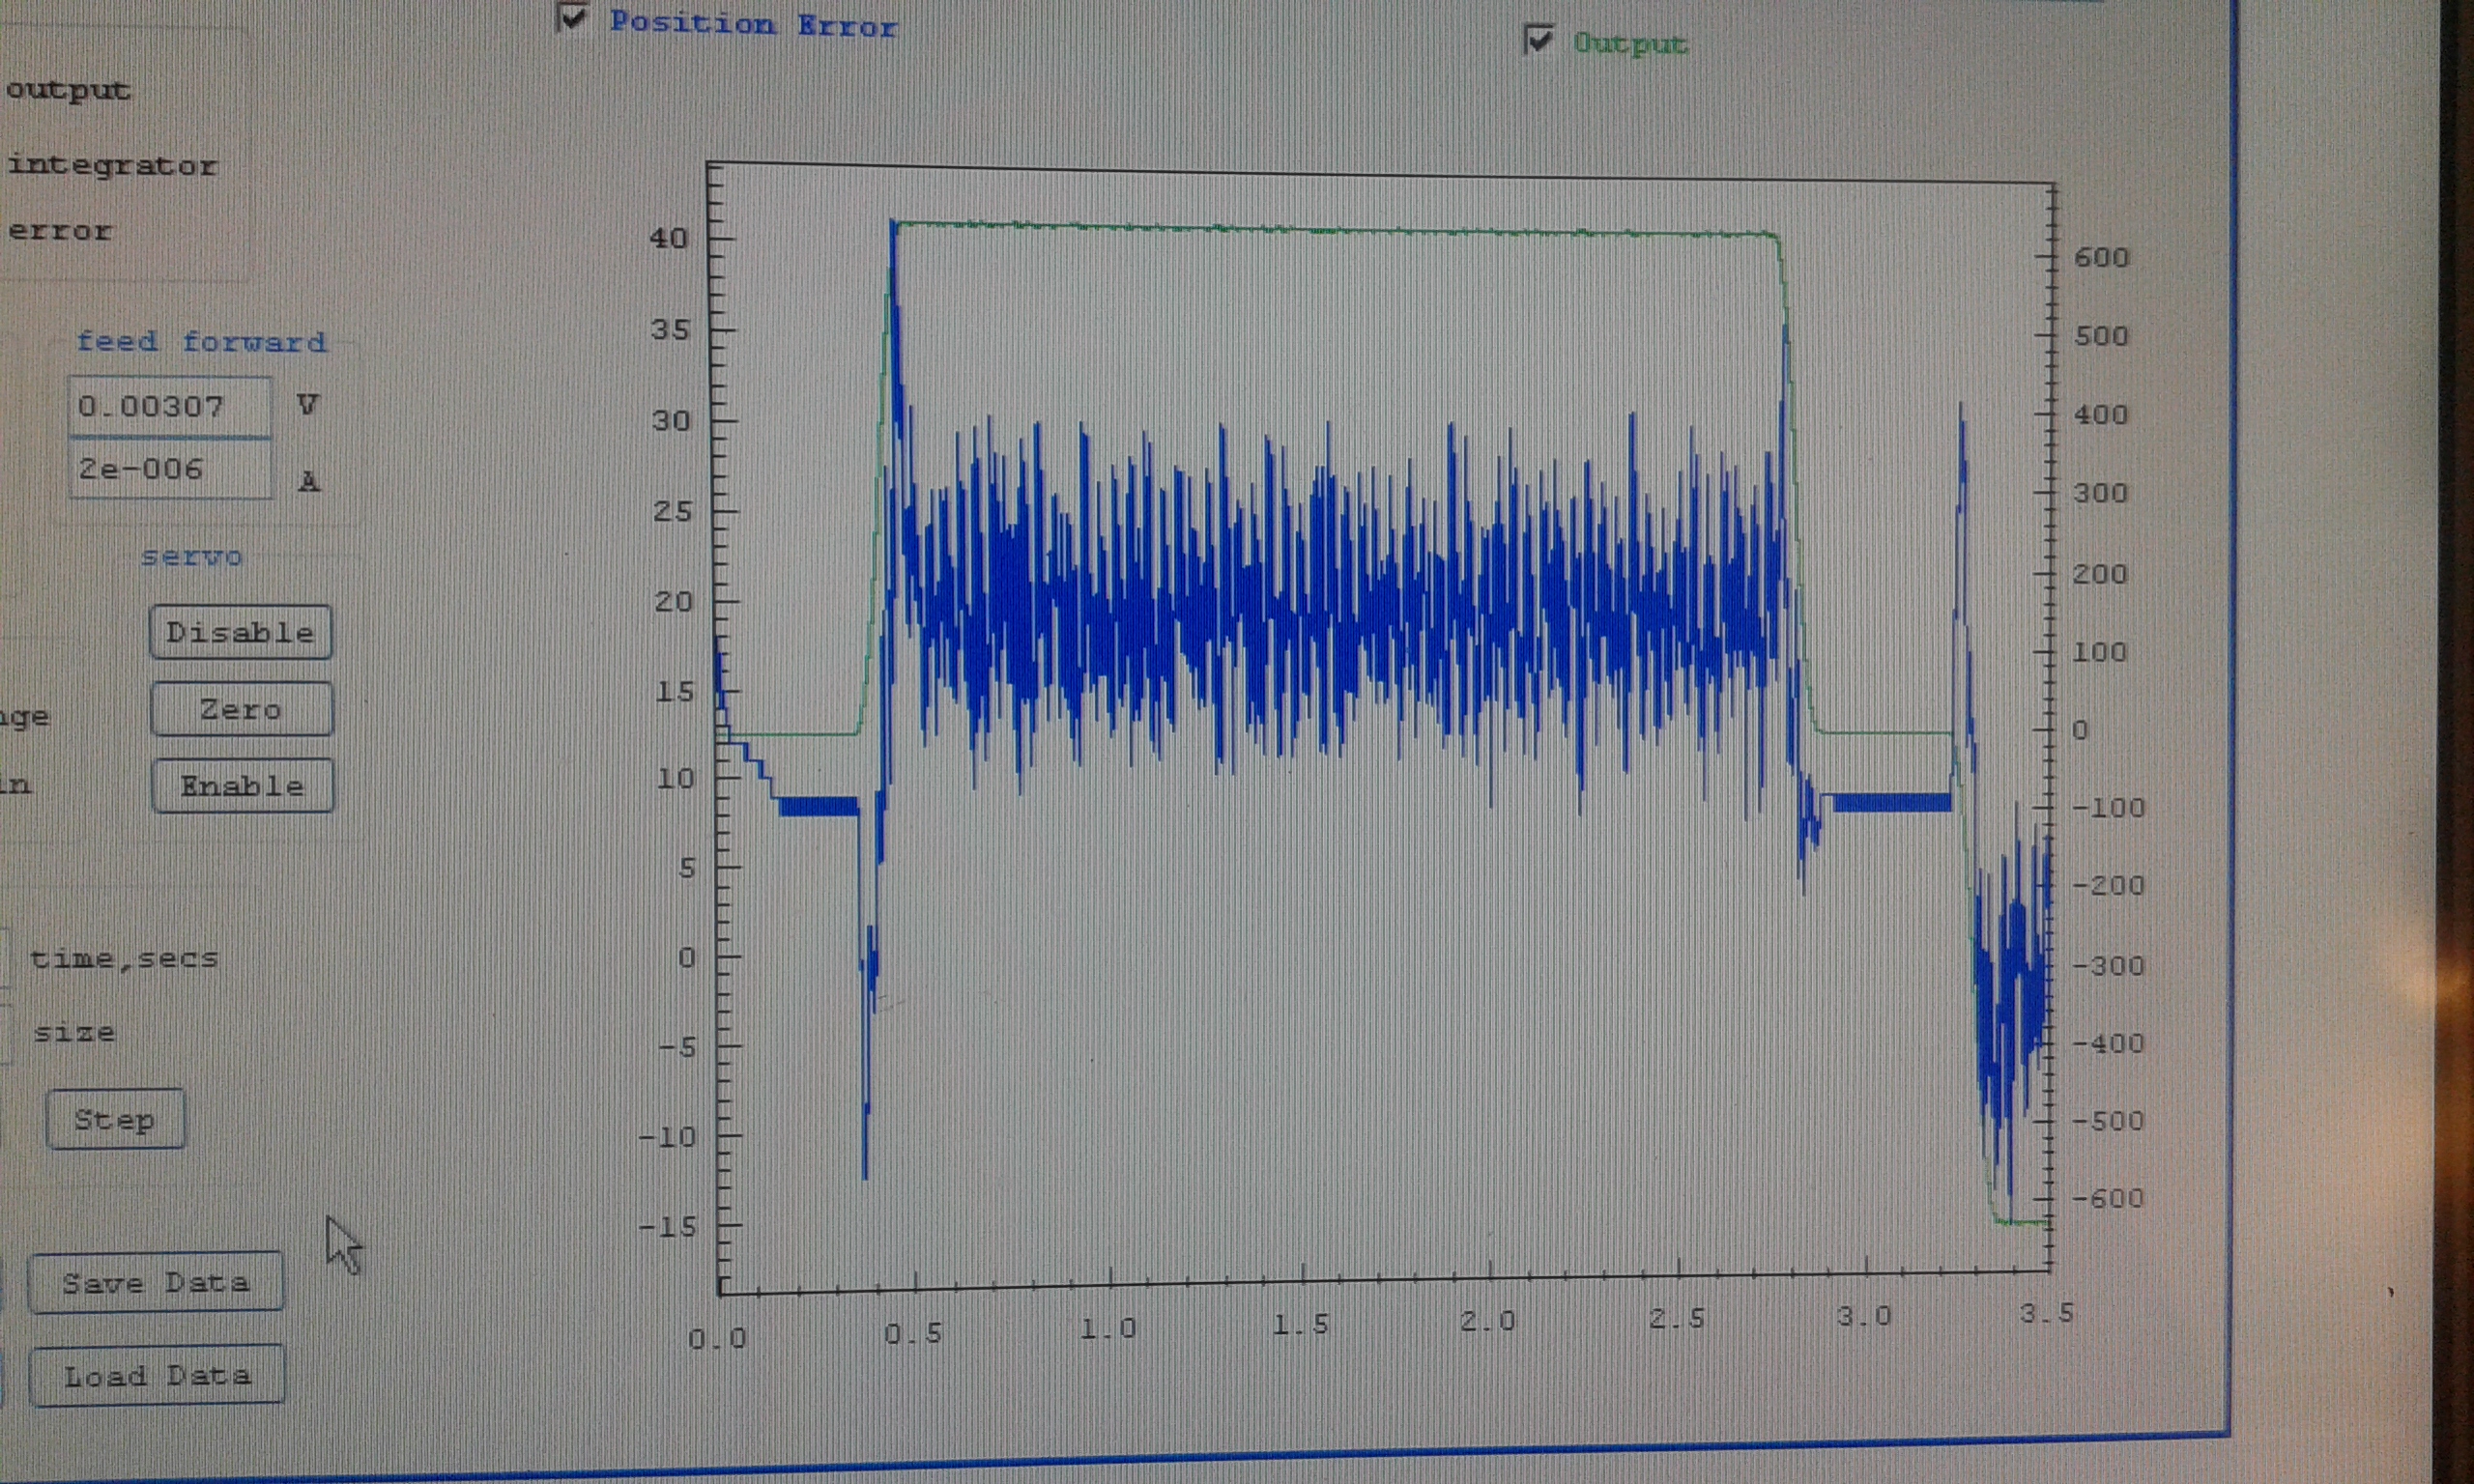The width and height of the screenshot is (2474, 1484).
Task: Toggle the Output trace checkbox
Action: (1538, 40)
